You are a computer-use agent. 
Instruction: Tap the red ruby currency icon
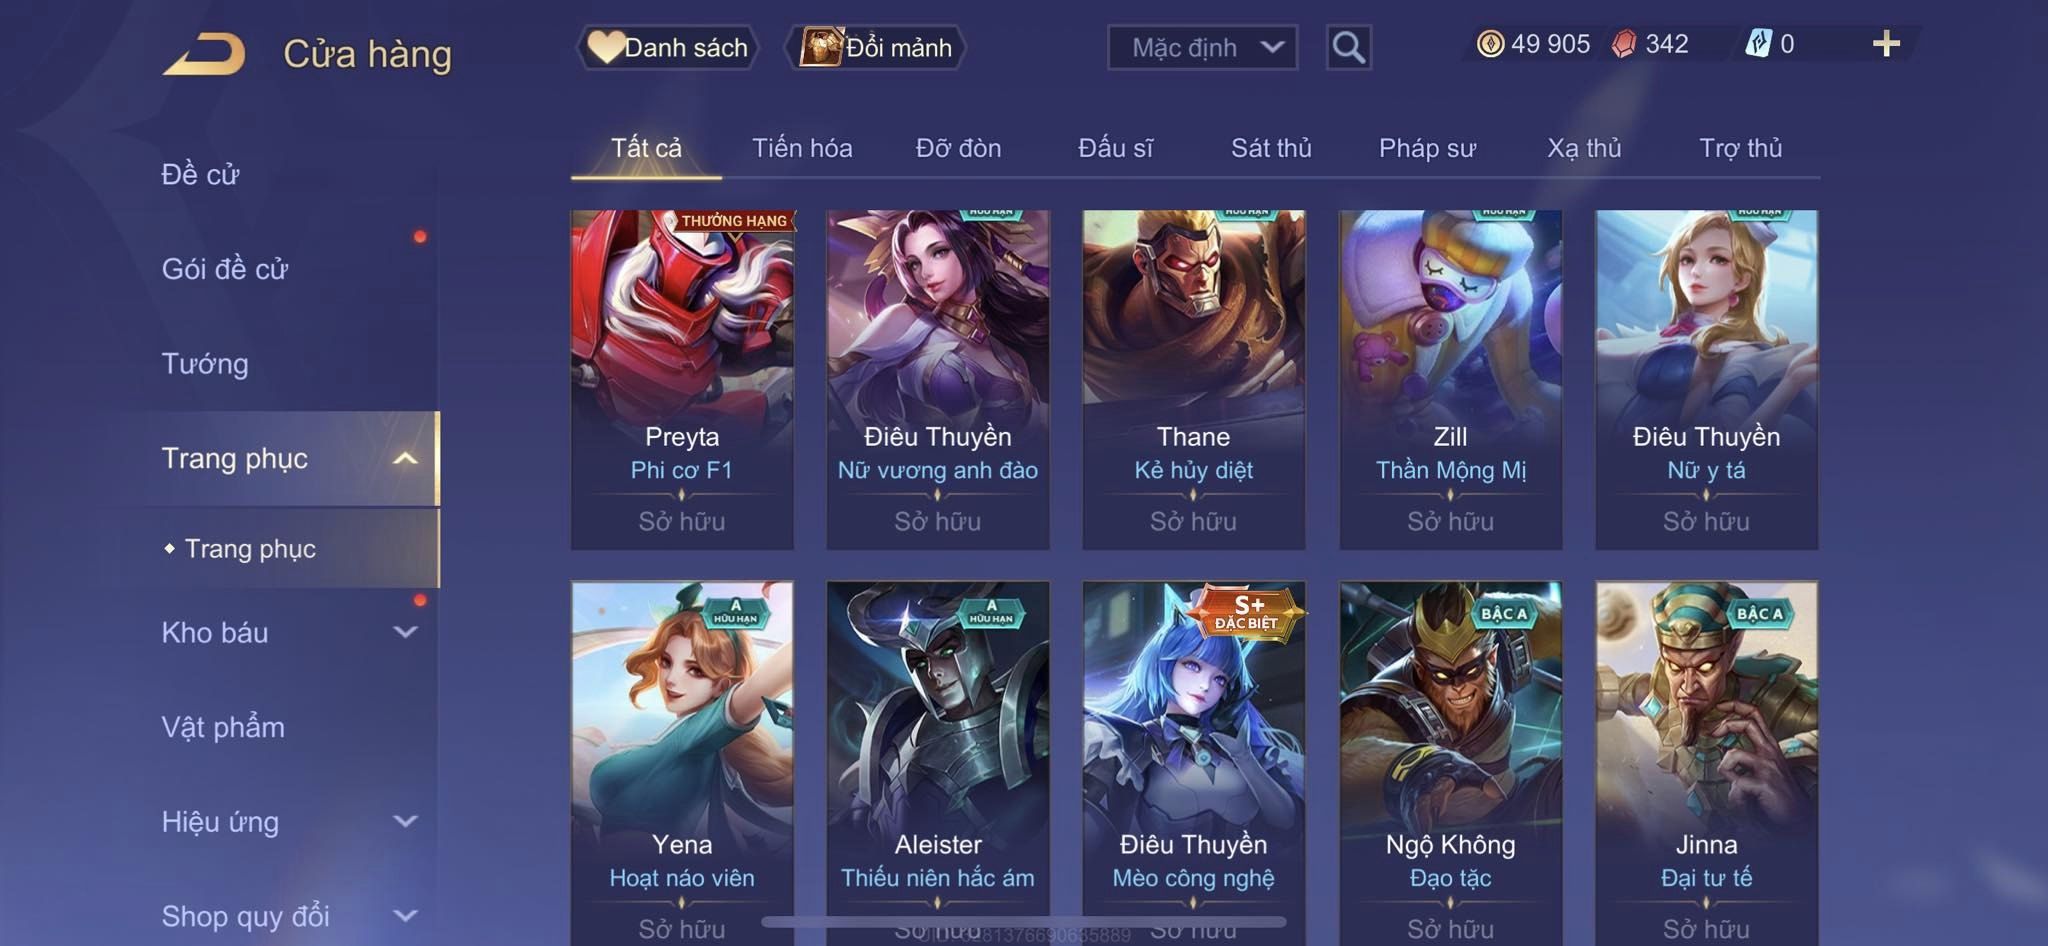click(1624, 44)
